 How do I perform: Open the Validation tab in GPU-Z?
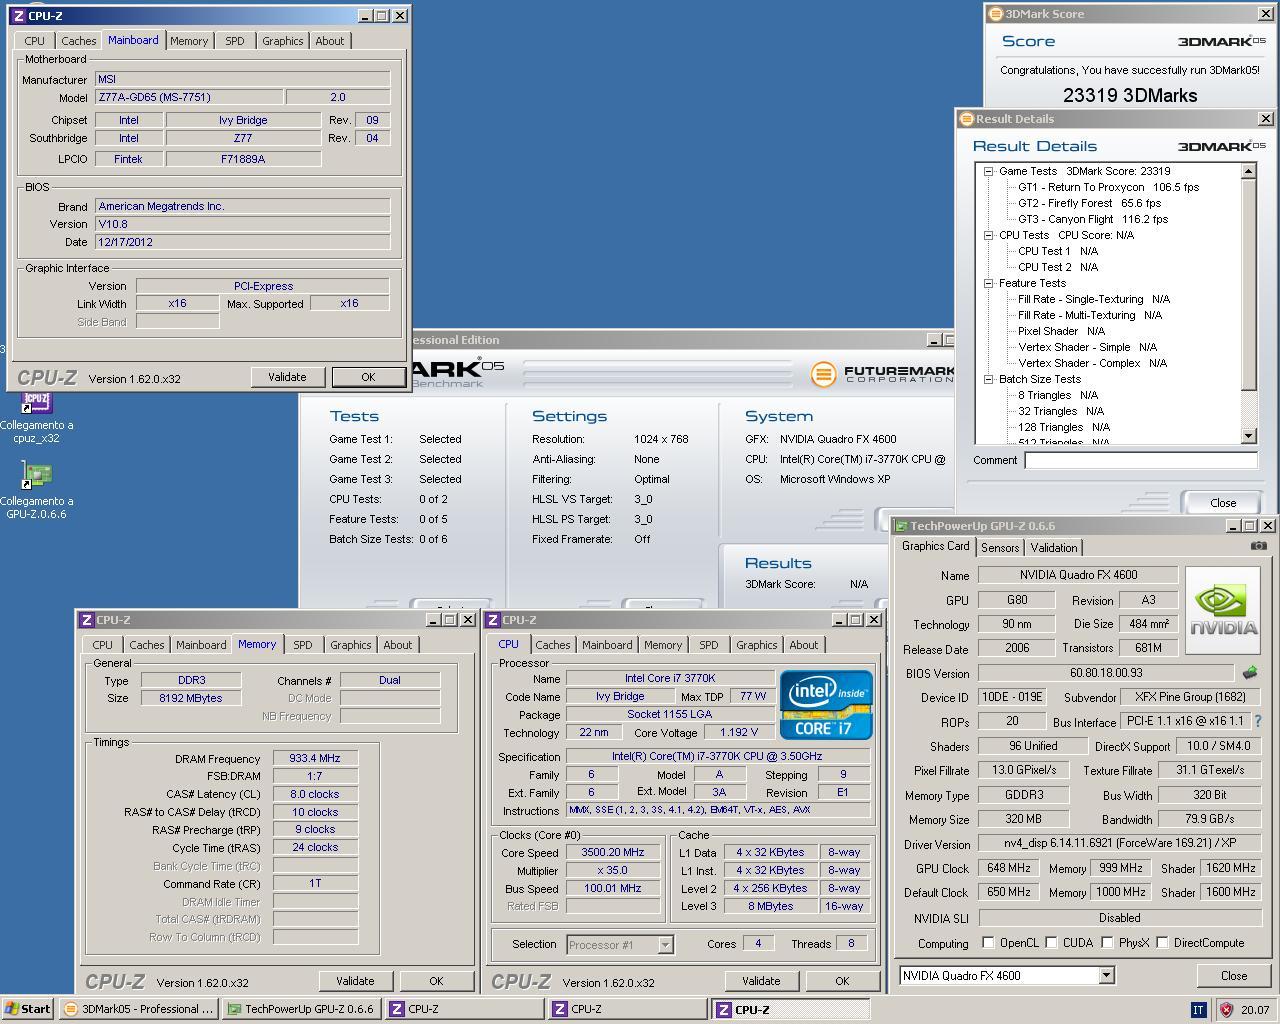(1054, 548)
